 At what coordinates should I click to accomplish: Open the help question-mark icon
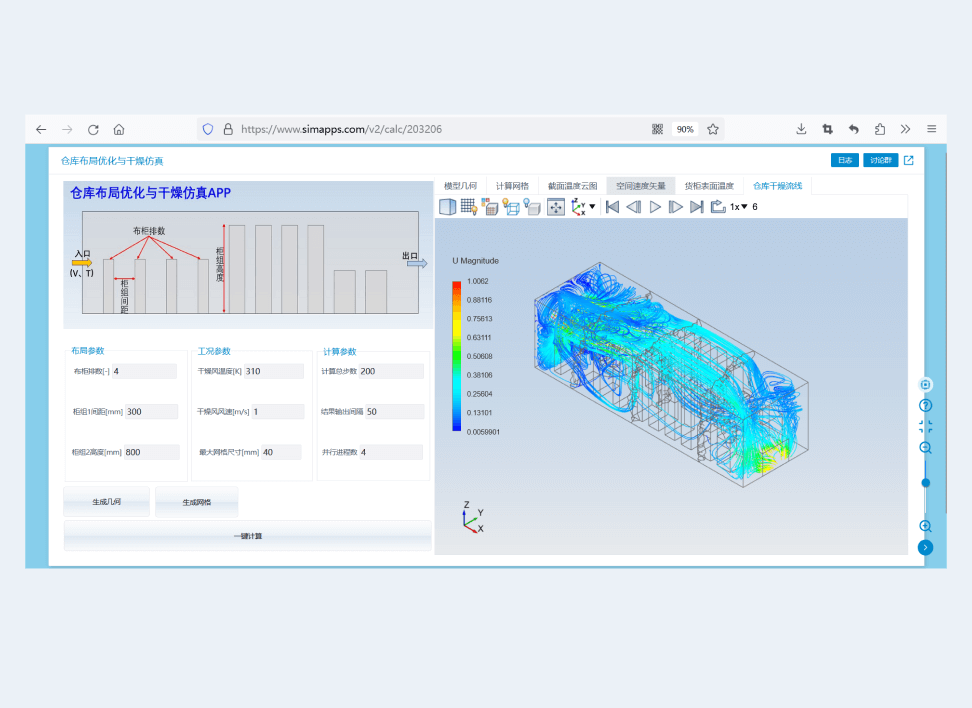(x=925, y=405)
